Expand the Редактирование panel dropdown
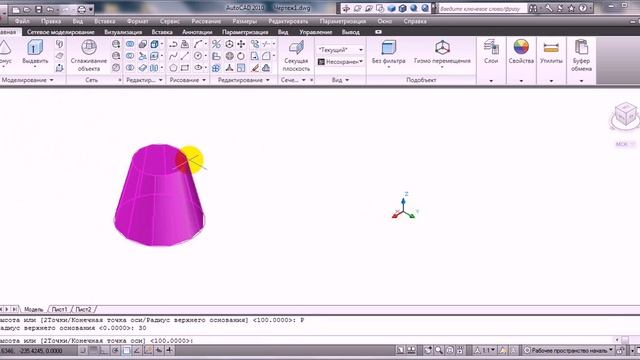 [x=267, y=80]
